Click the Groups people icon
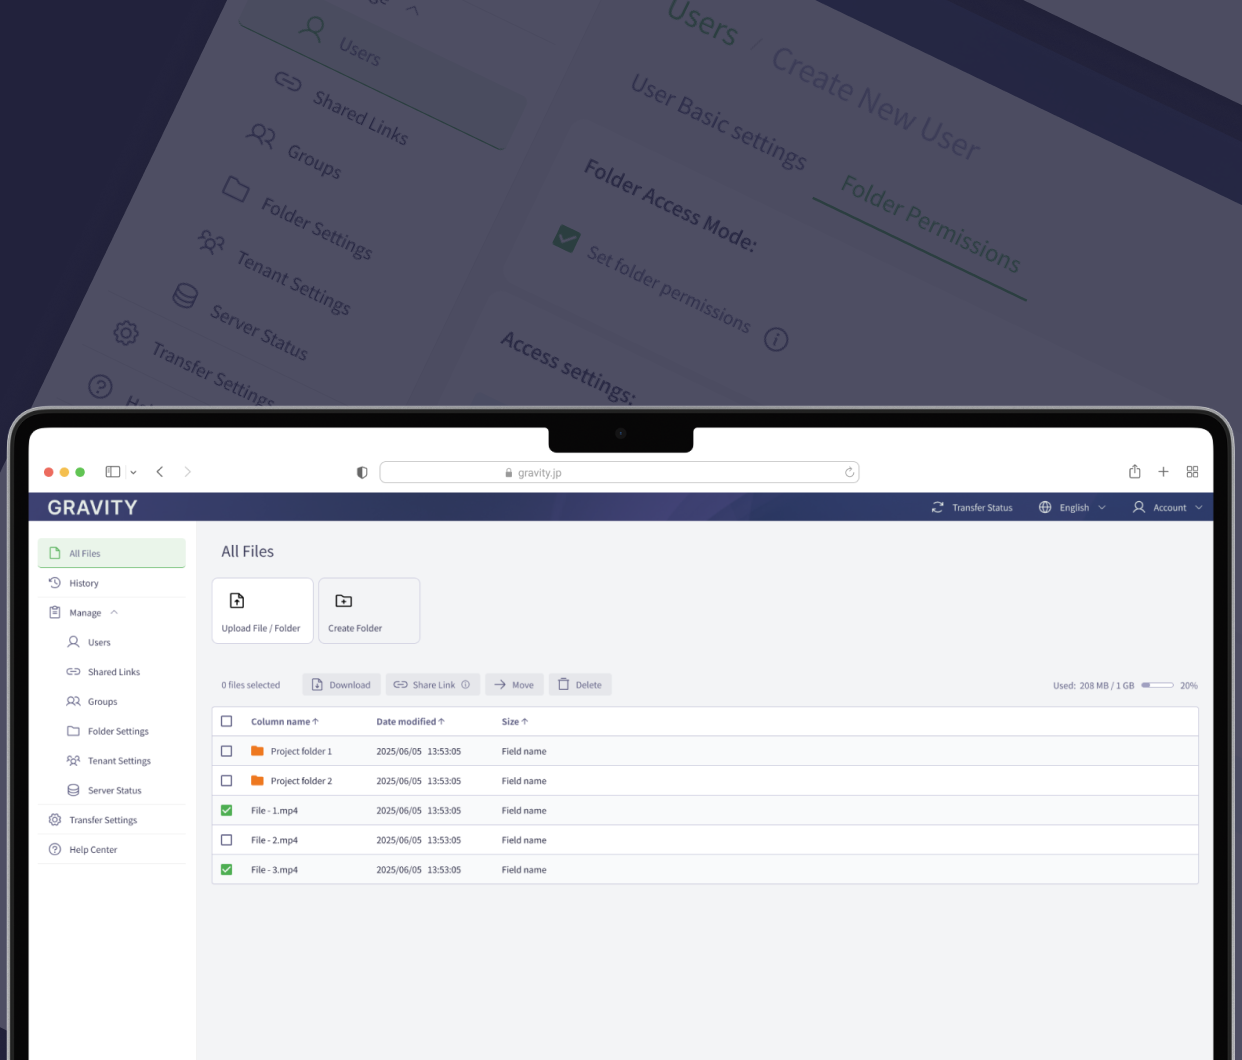 pos(73,701)
